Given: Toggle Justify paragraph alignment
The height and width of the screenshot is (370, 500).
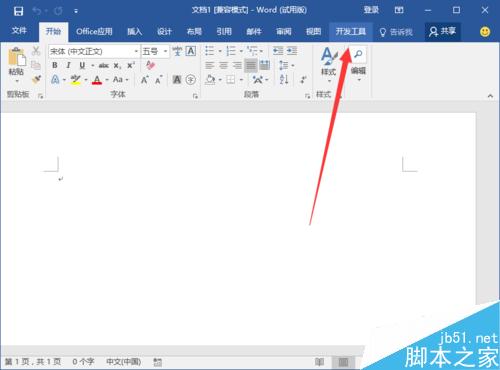Looking at the screenshot, I should 251,65.
